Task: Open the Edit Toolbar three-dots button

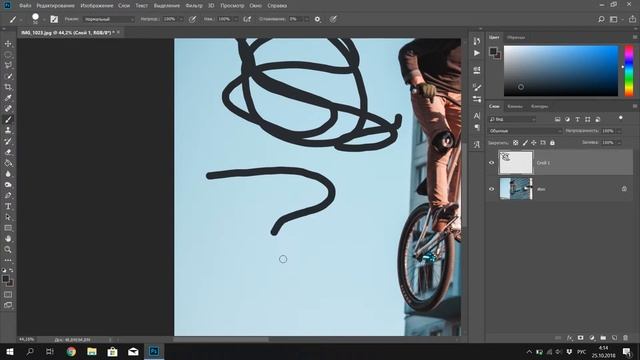Action: tap(8, 260)
